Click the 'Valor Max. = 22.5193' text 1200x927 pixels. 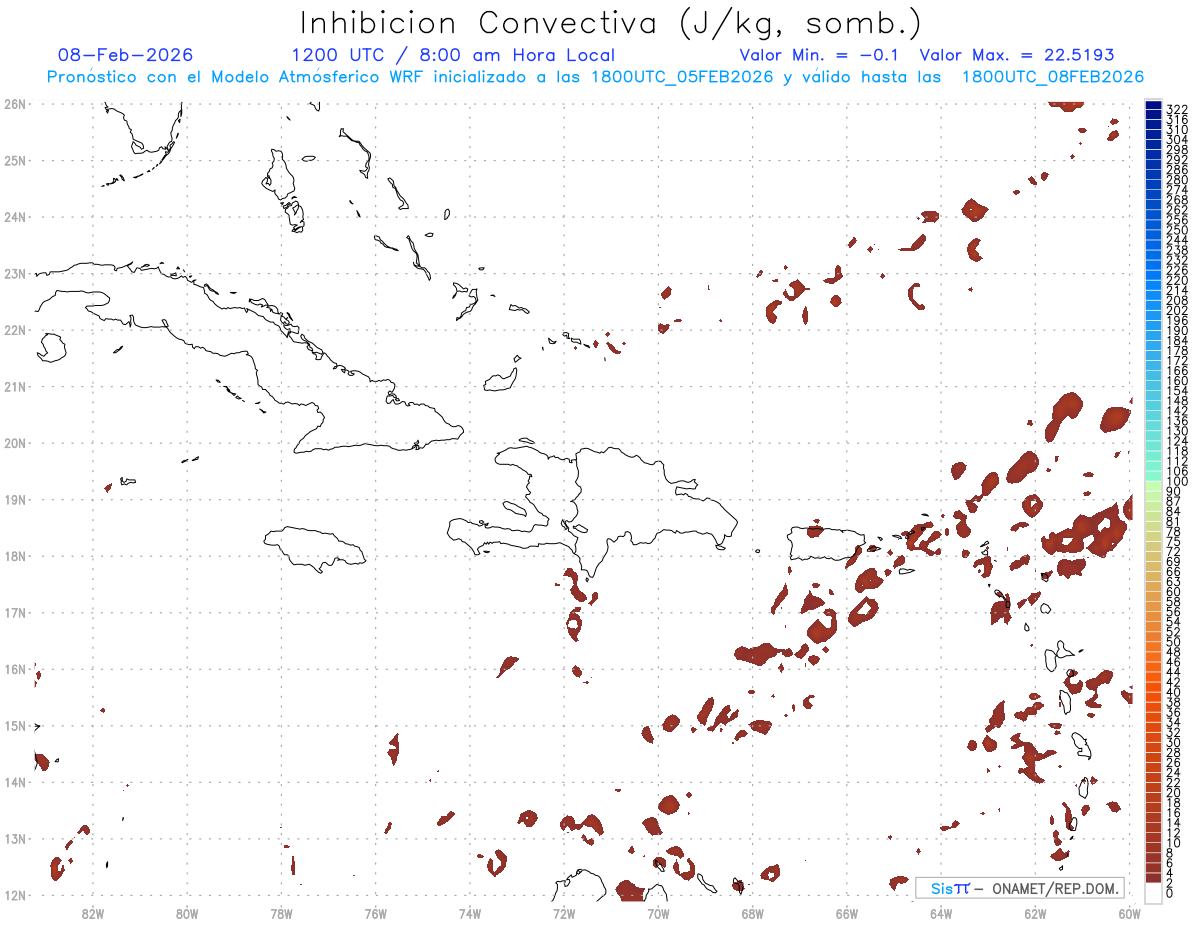pos(1017,55)
